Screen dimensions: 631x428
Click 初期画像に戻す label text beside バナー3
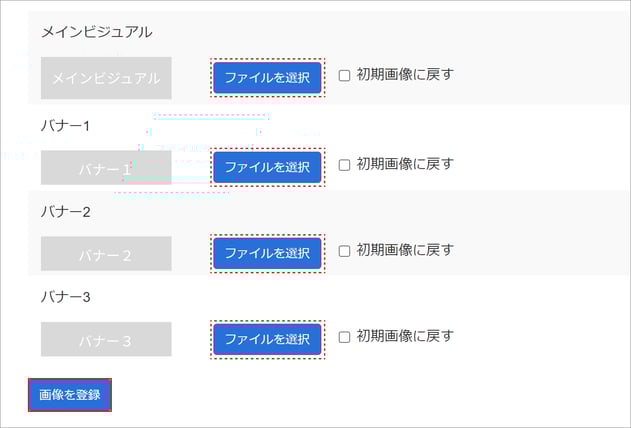pyautogui.click(x=405, y=336)
